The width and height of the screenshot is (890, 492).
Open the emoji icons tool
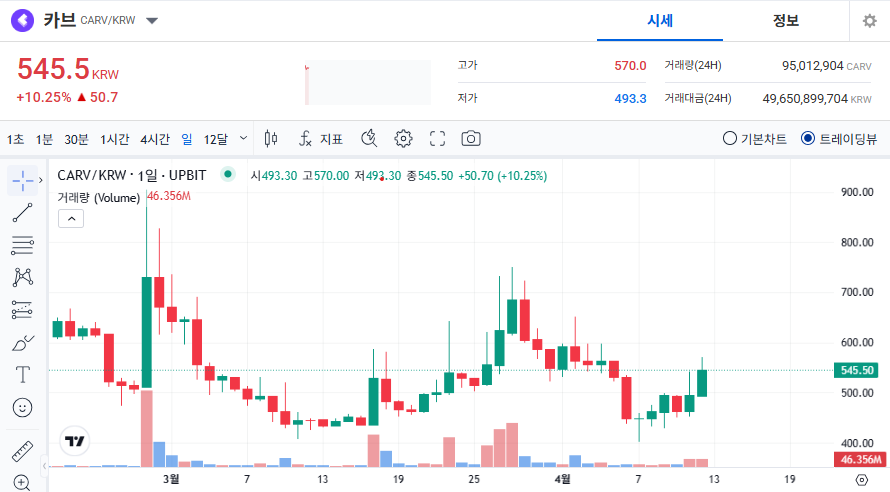tap(22, 407)
